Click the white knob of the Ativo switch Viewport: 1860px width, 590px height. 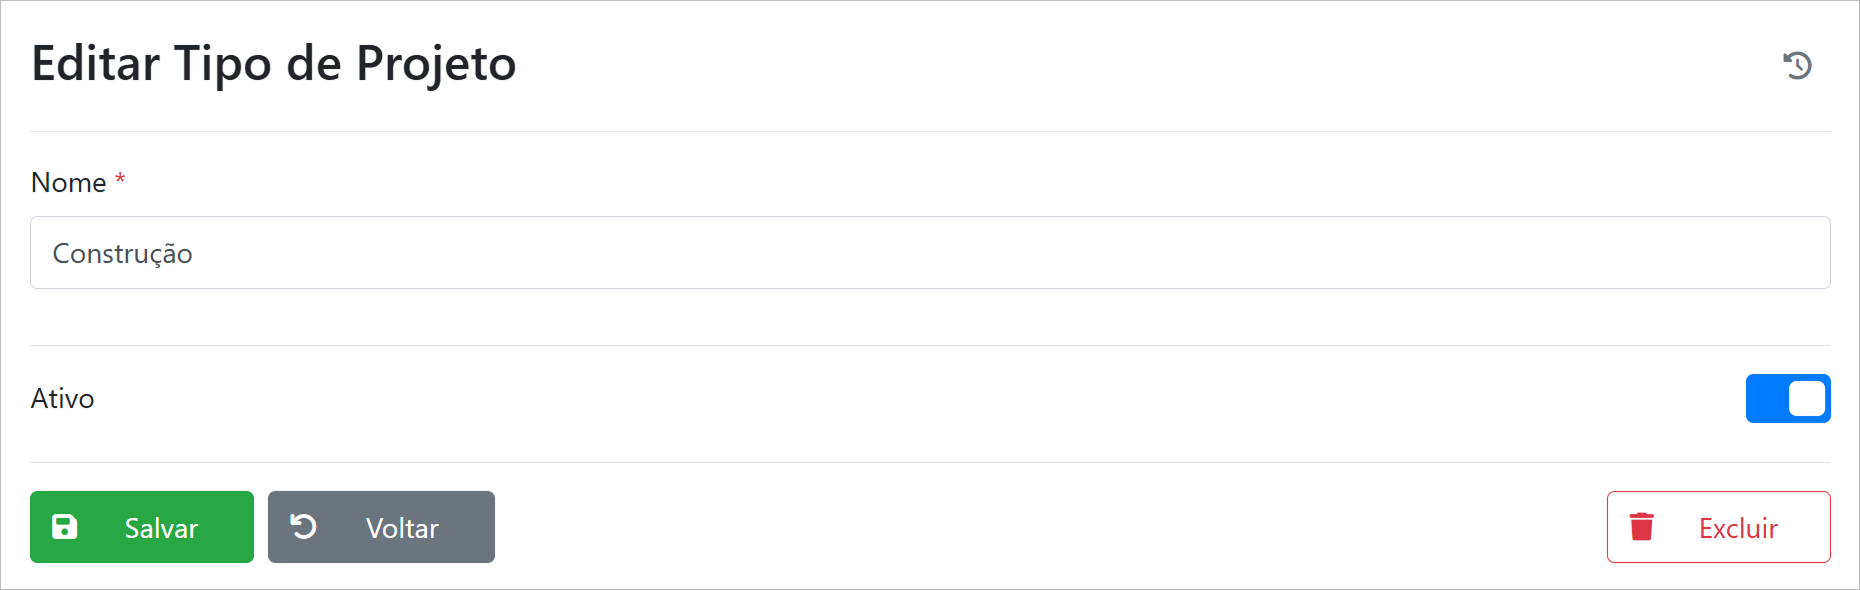1806,398
